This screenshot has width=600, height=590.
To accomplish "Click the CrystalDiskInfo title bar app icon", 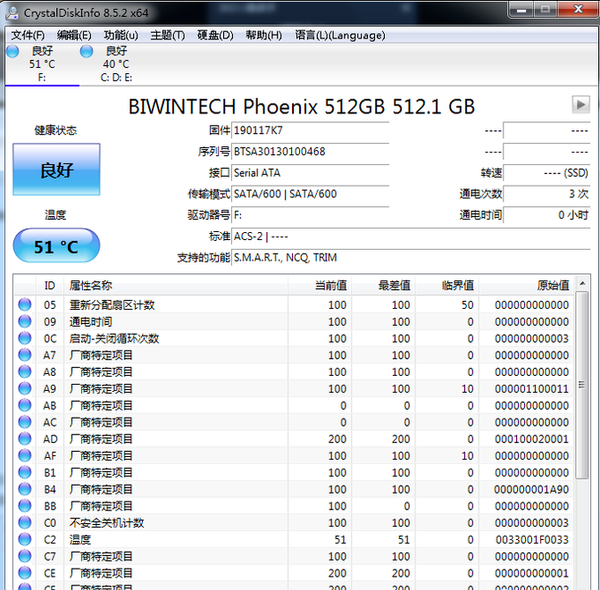I will tap(11, 11).
